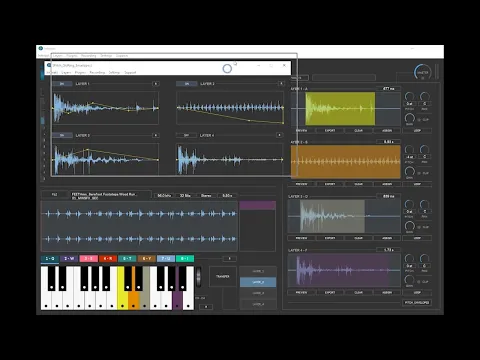Select LAYER_4 in transfer list
Viewport: 480px width, 360px height.
pyautogui.click(x=258, y=304)
